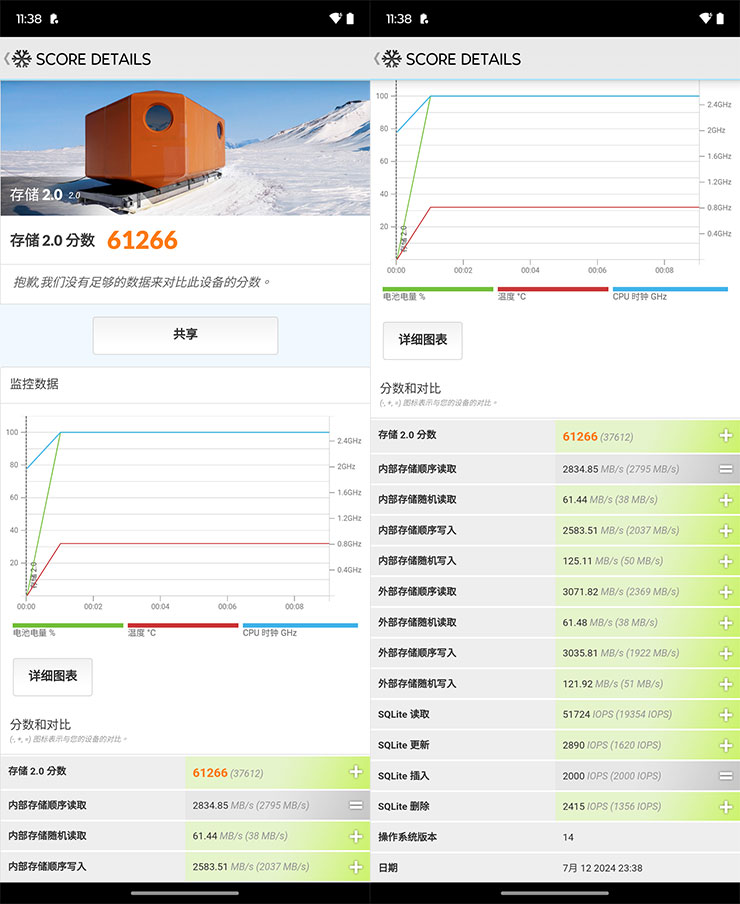Tap red 温度 °C legend bar, right screen
Screen dimensions: 740x904
[553, 289]
